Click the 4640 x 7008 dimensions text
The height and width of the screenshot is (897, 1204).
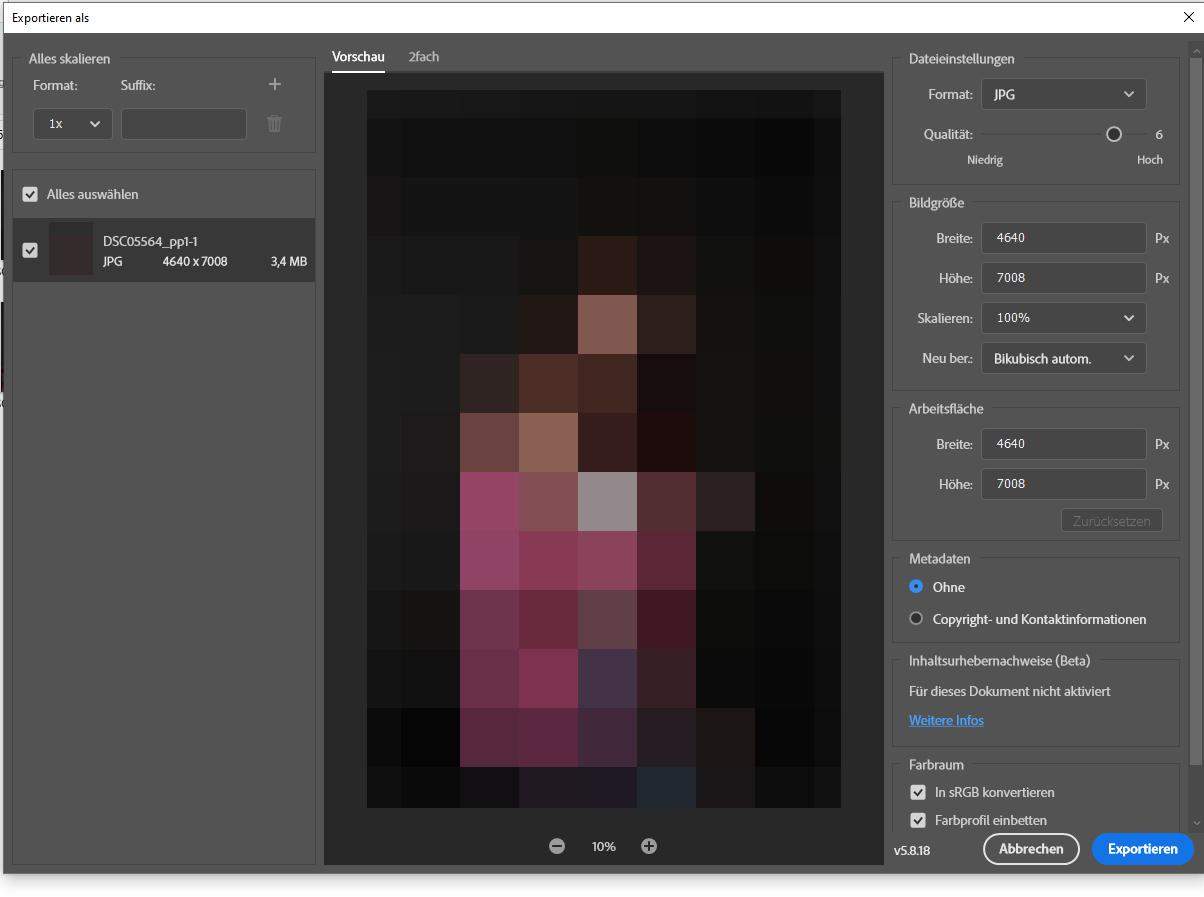[195, 262]
